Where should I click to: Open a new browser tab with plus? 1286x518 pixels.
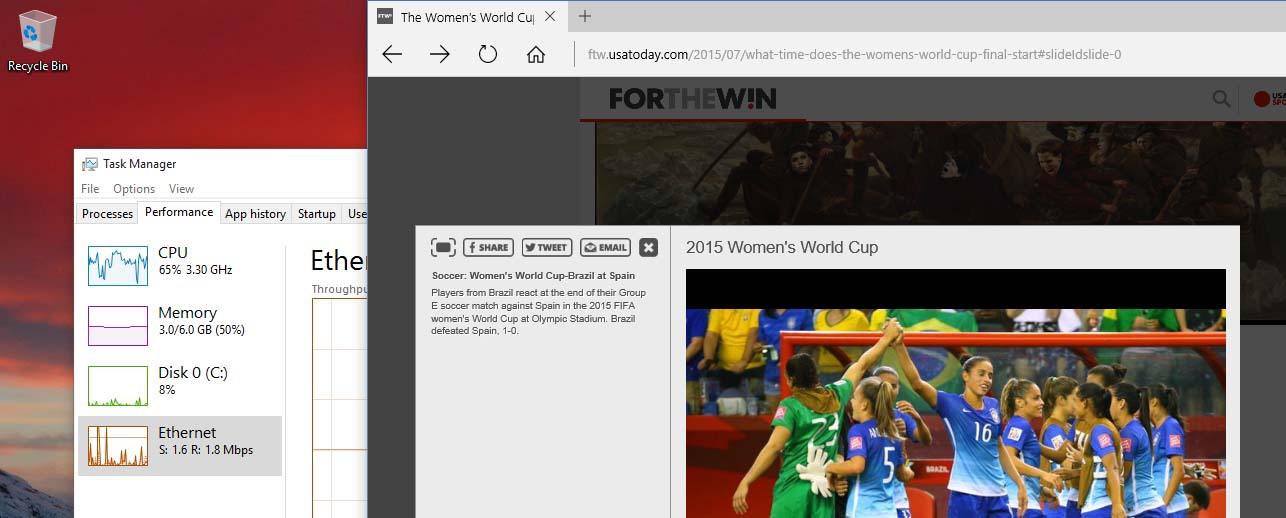[585, 16]
